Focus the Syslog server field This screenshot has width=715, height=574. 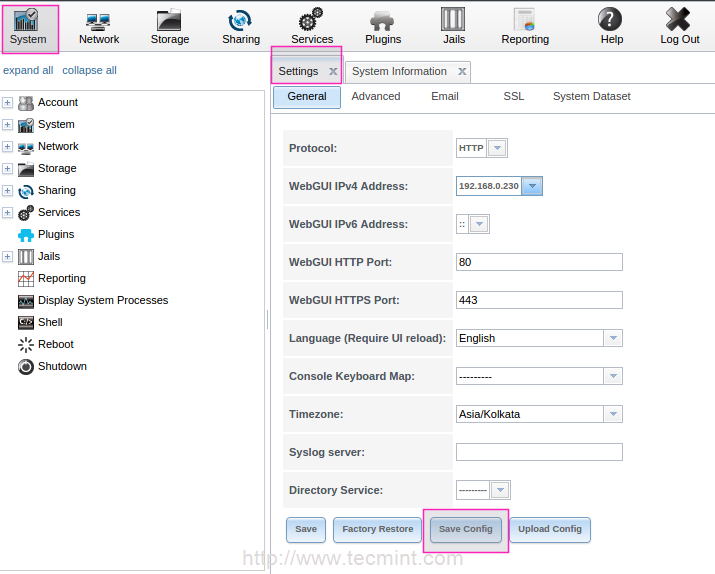coord(539,452)
